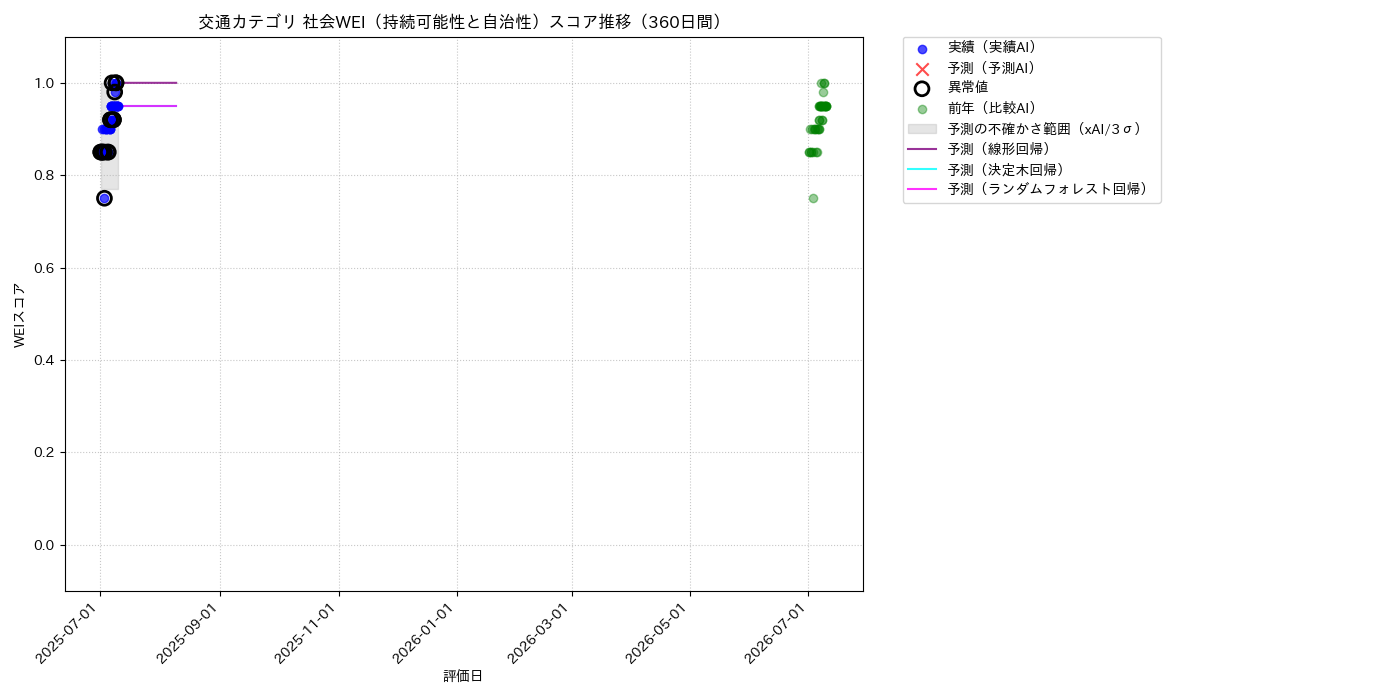
Task: Click the y-axis label WEIスコア
Action: click(x=20, y=315)
